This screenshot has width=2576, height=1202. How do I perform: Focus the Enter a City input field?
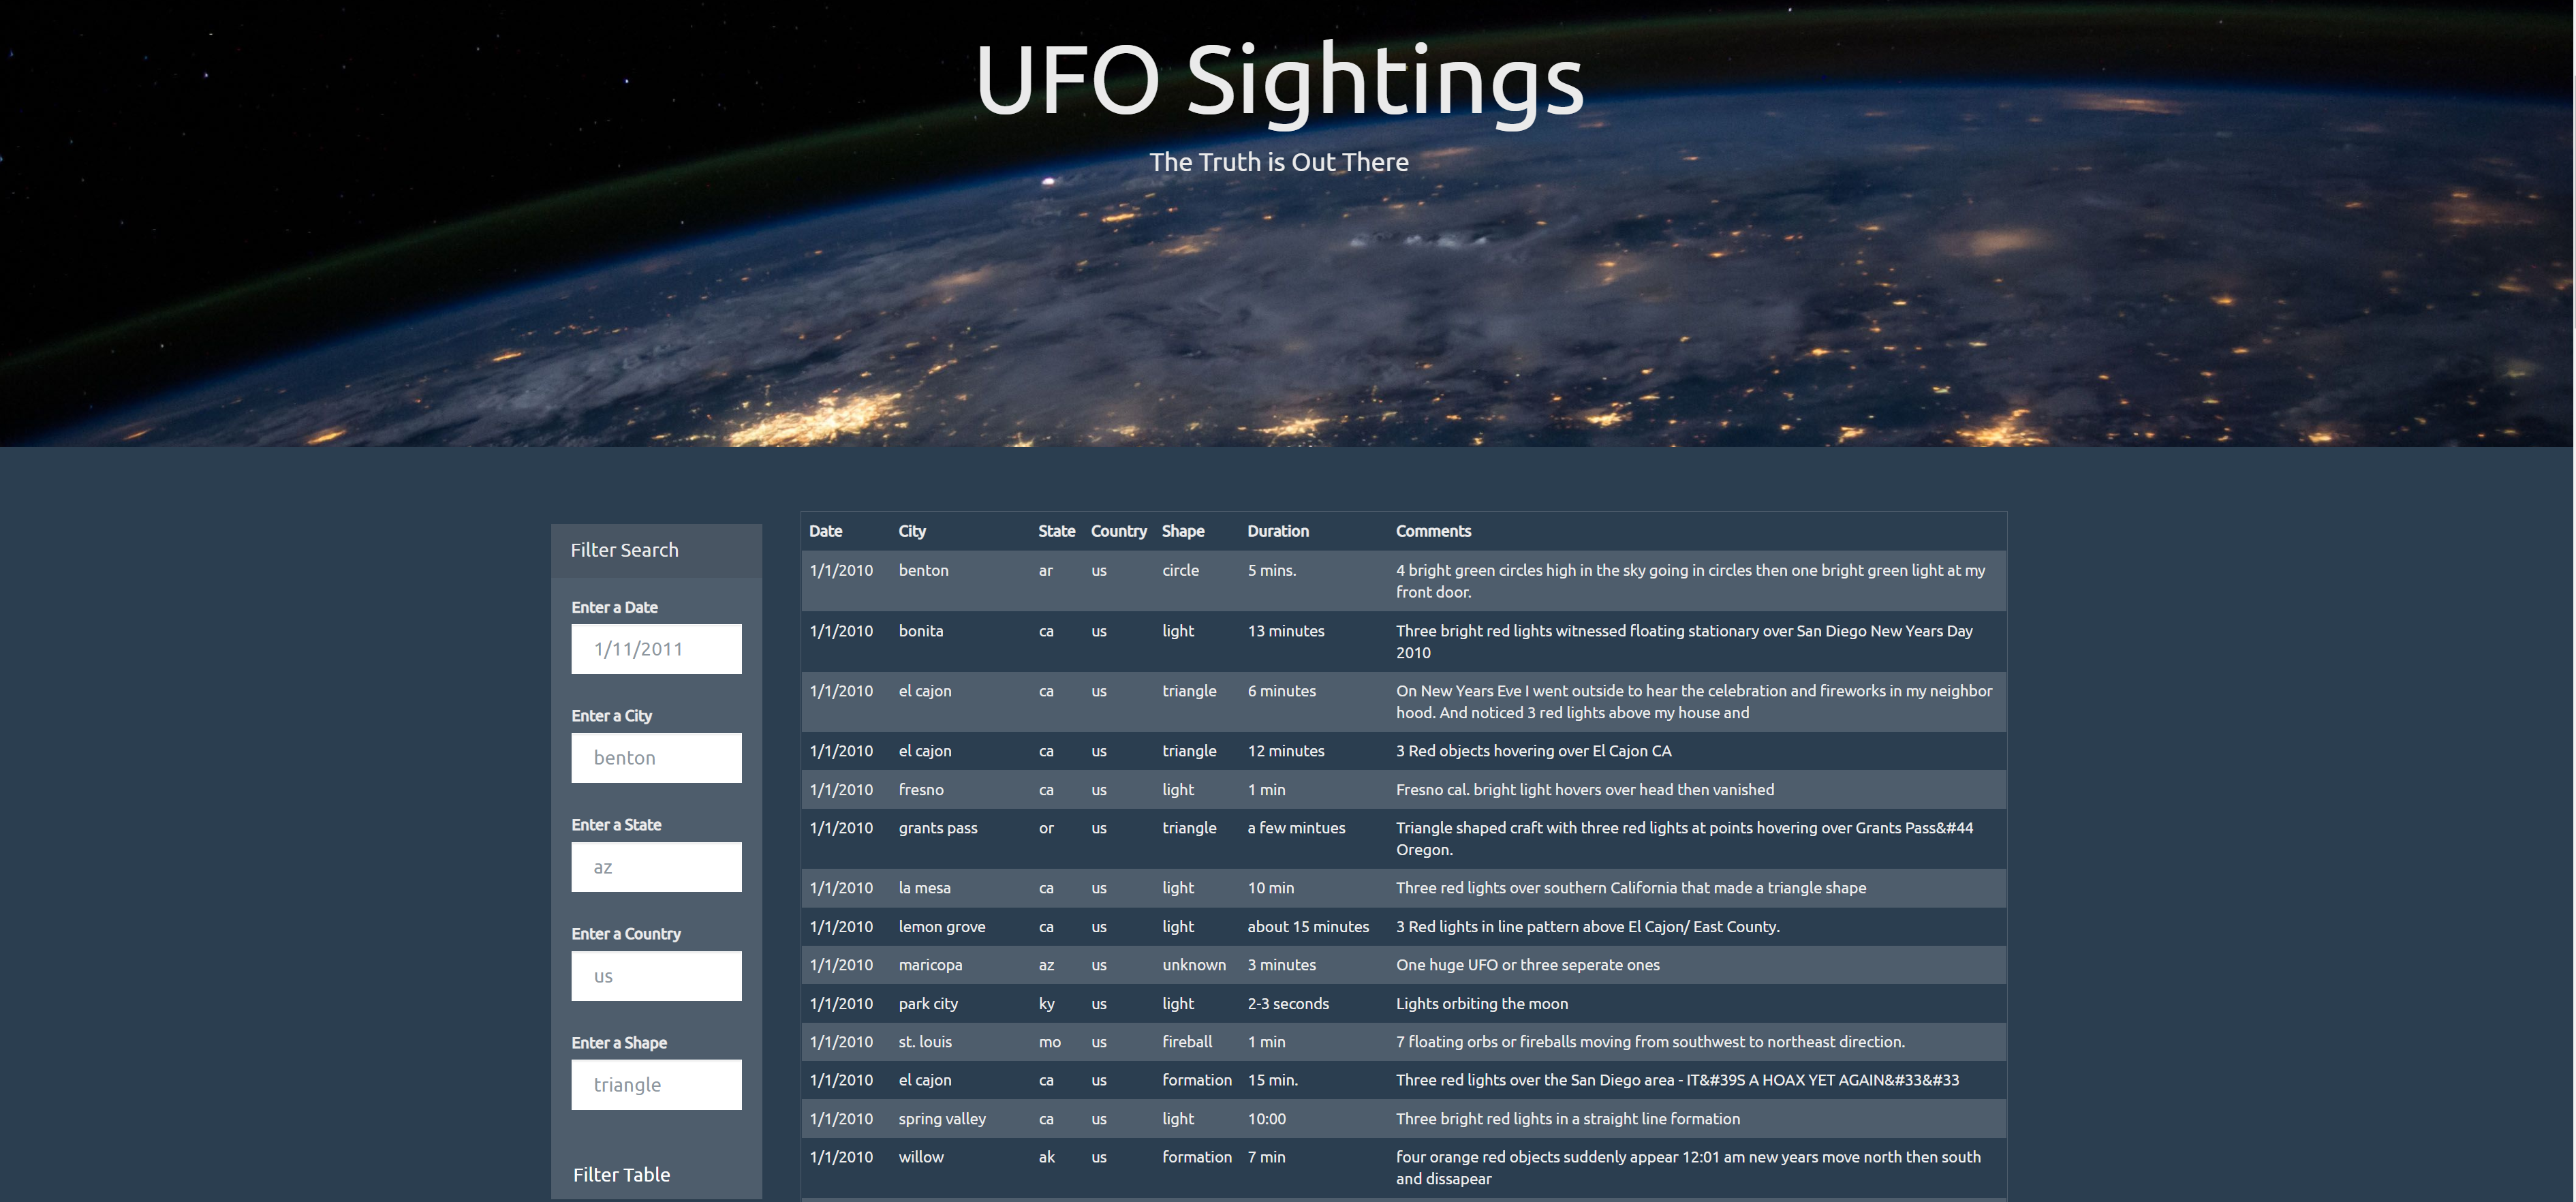pos(656,758)
